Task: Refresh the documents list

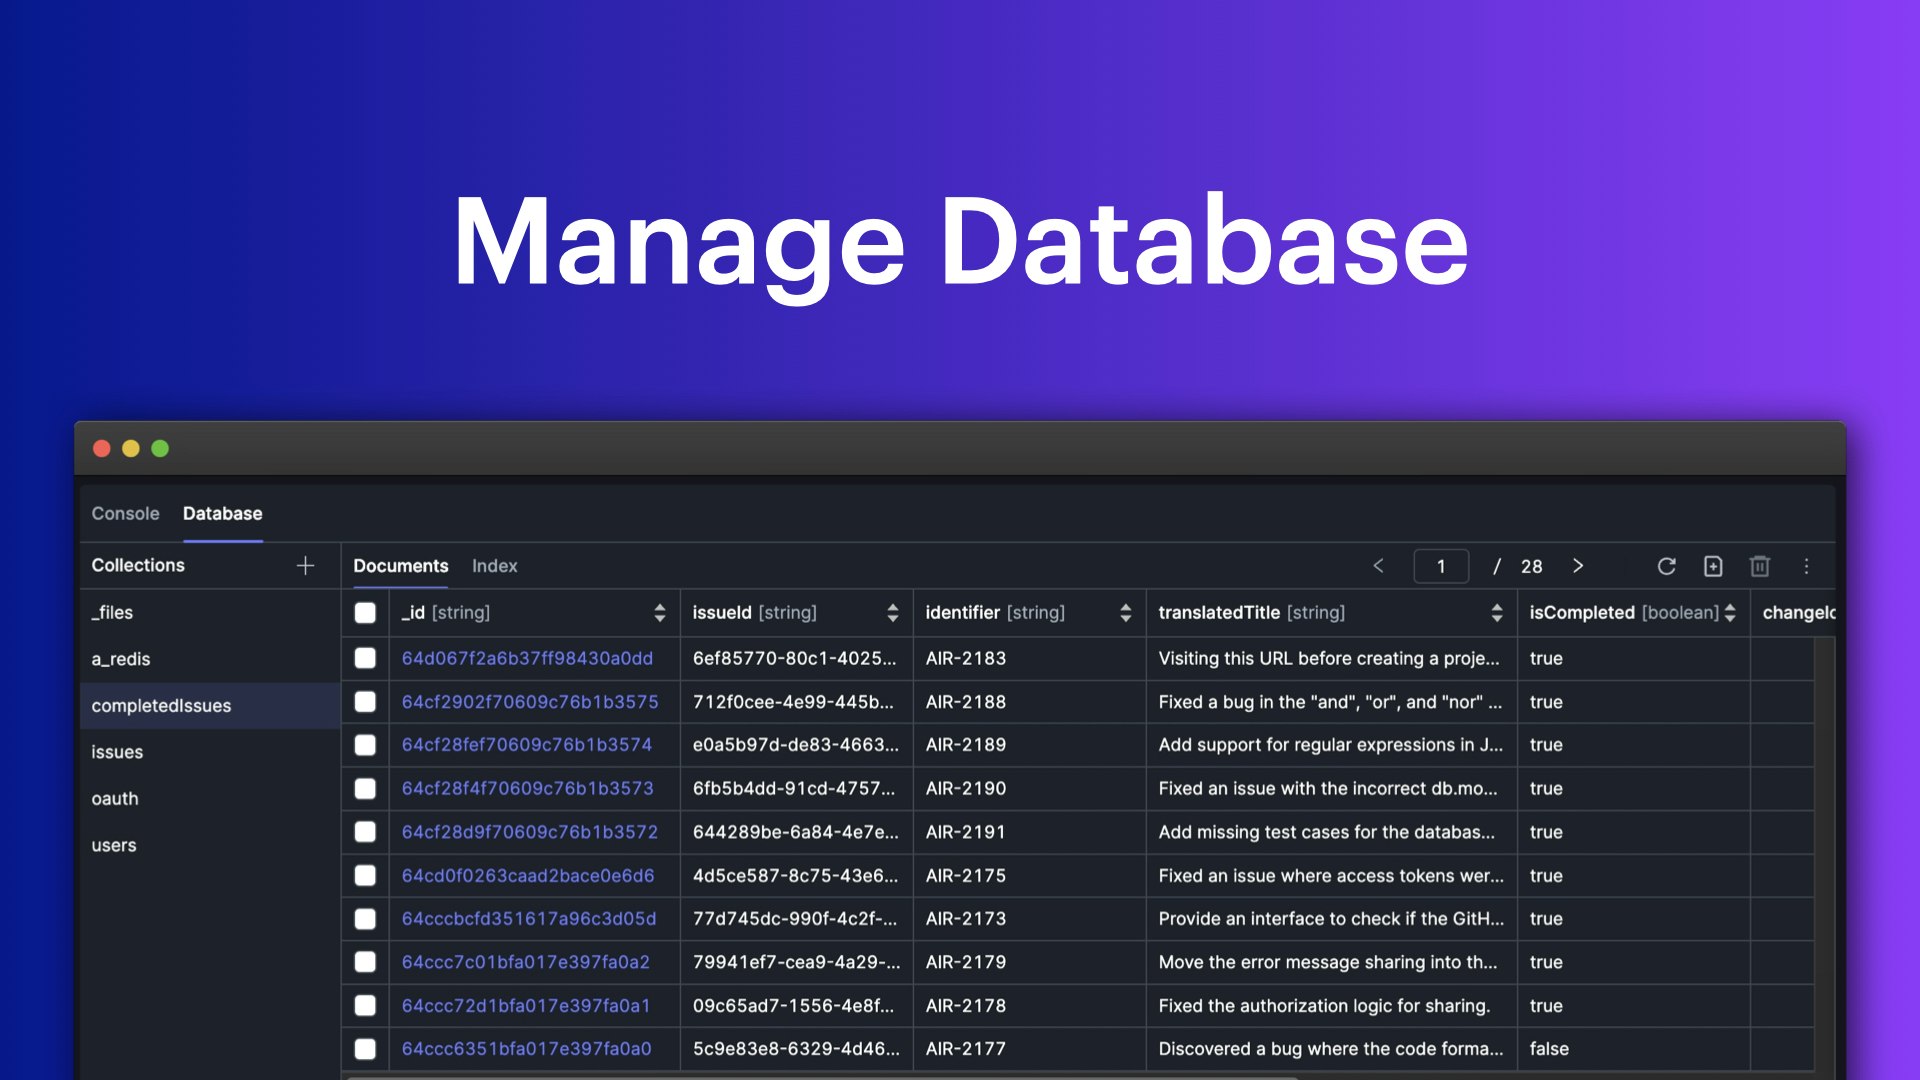Action: tap(1666, 566)
